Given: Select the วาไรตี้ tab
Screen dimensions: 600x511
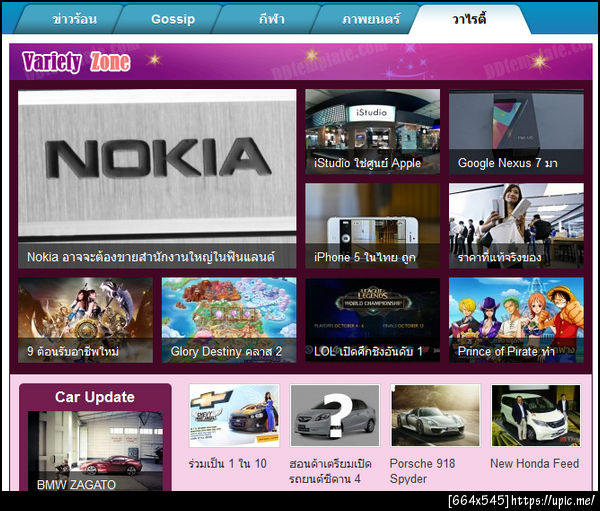Looking at the screenshot, I should click(x=469, y=19).
